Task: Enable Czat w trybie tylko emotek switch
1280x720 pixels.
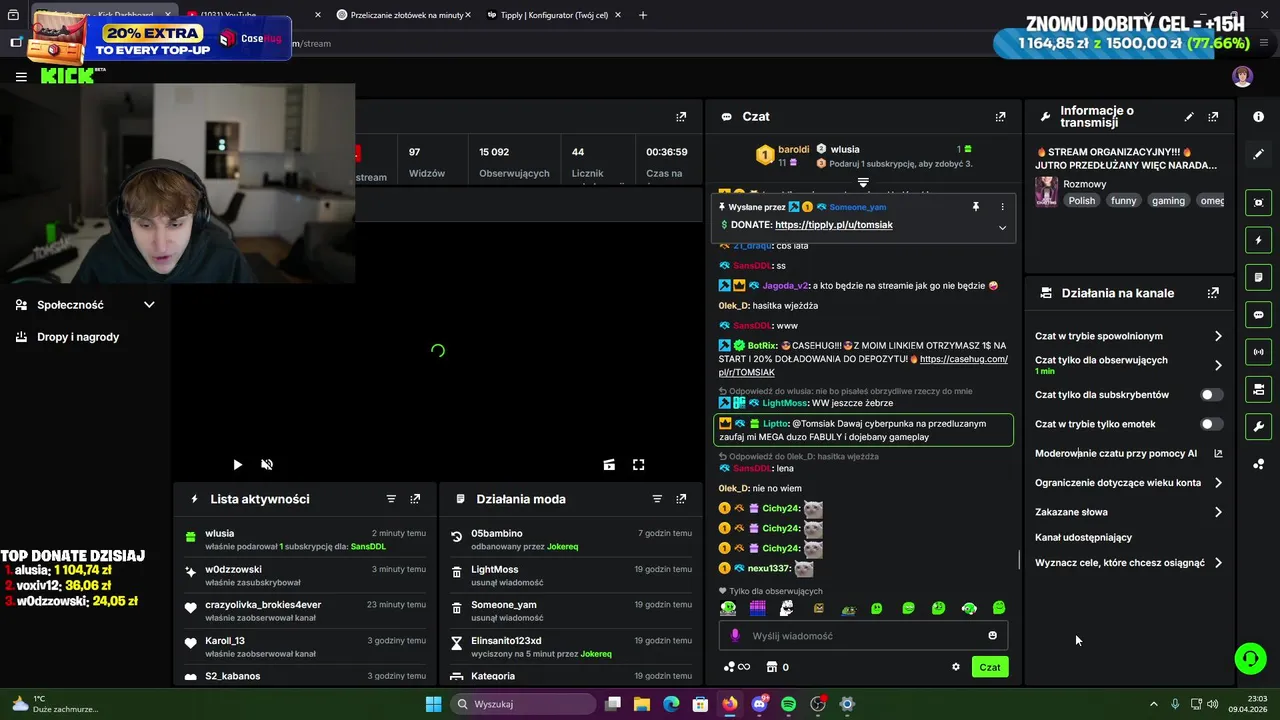Action: [x=1211, y=424]
